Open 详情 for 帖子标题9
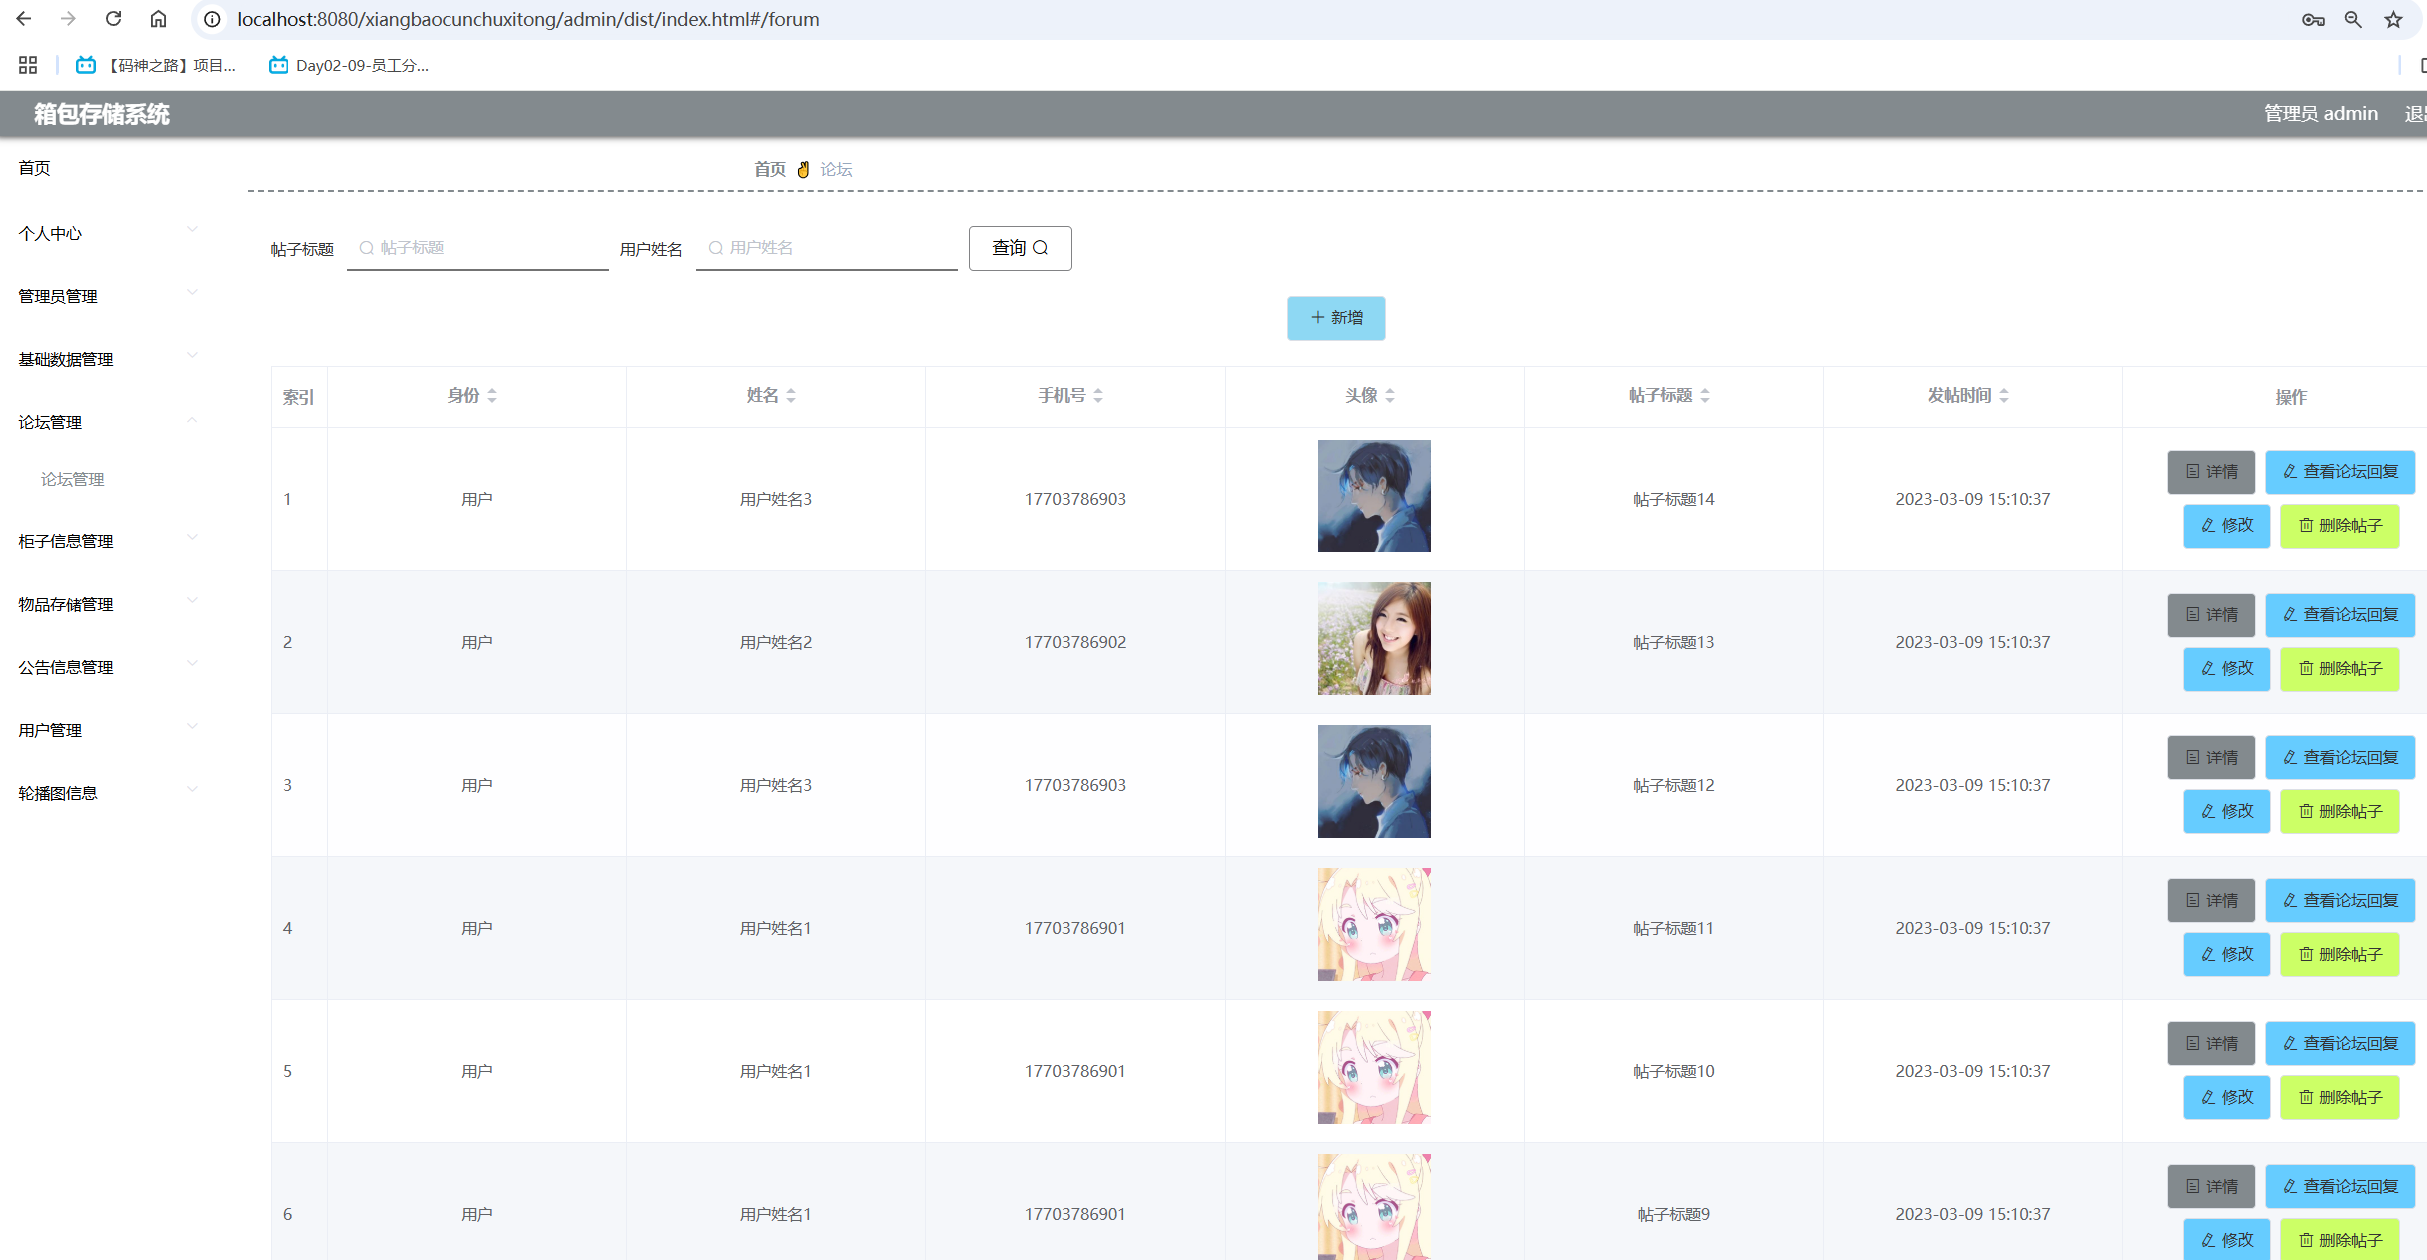This screenshot has height=1260, width=2427. pos(2211,1187)
